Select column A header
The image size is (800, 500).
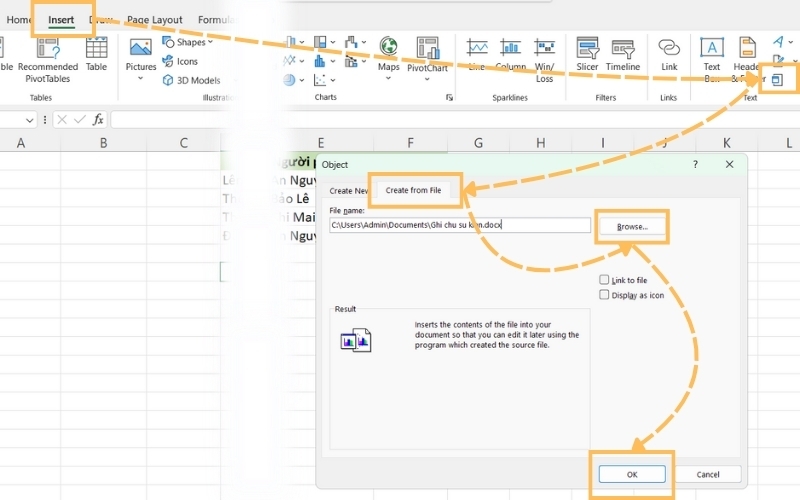21,143
